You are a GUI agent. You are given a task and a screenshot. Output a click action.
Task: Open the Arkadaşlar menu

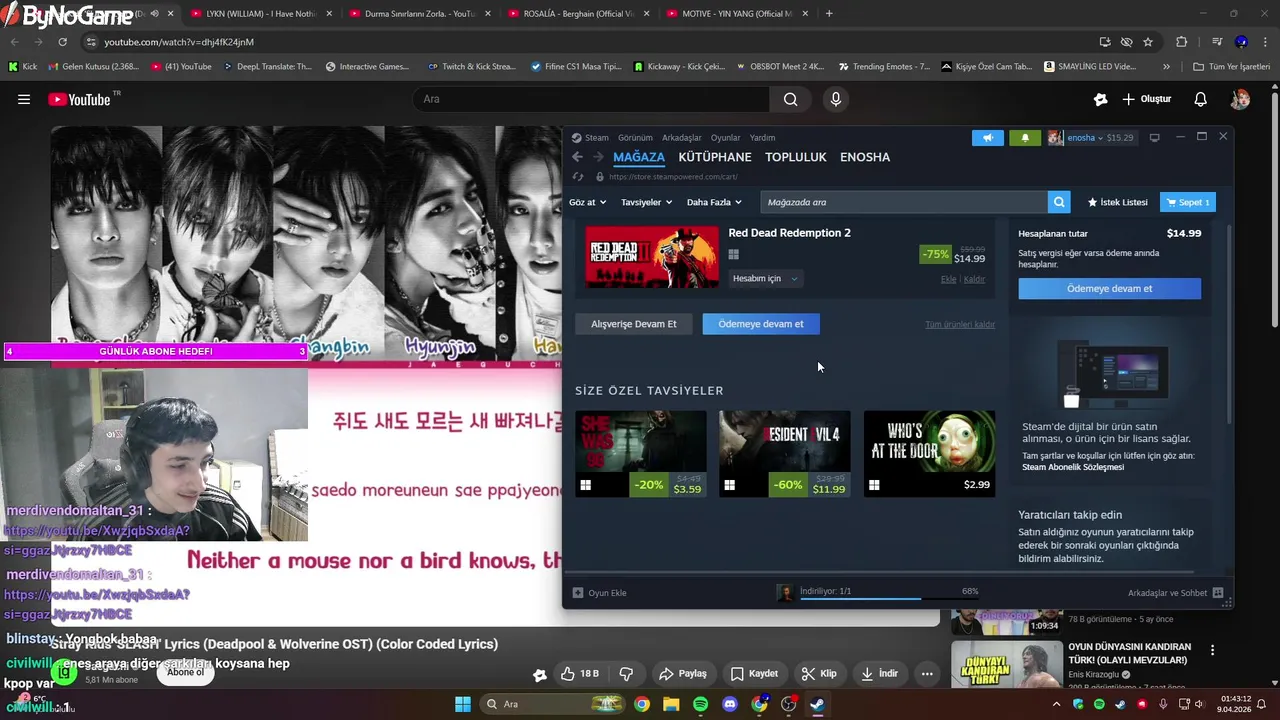pos(682,138)
